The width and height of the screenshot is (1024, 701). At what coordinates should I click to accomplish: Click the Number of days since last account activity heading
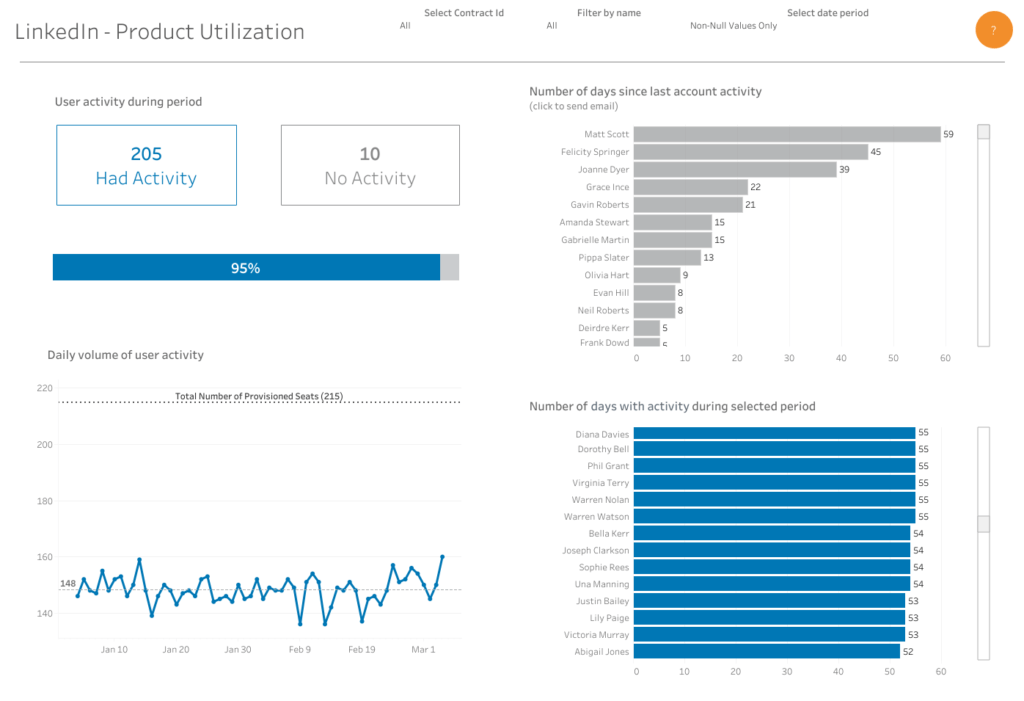coord(645,91)
